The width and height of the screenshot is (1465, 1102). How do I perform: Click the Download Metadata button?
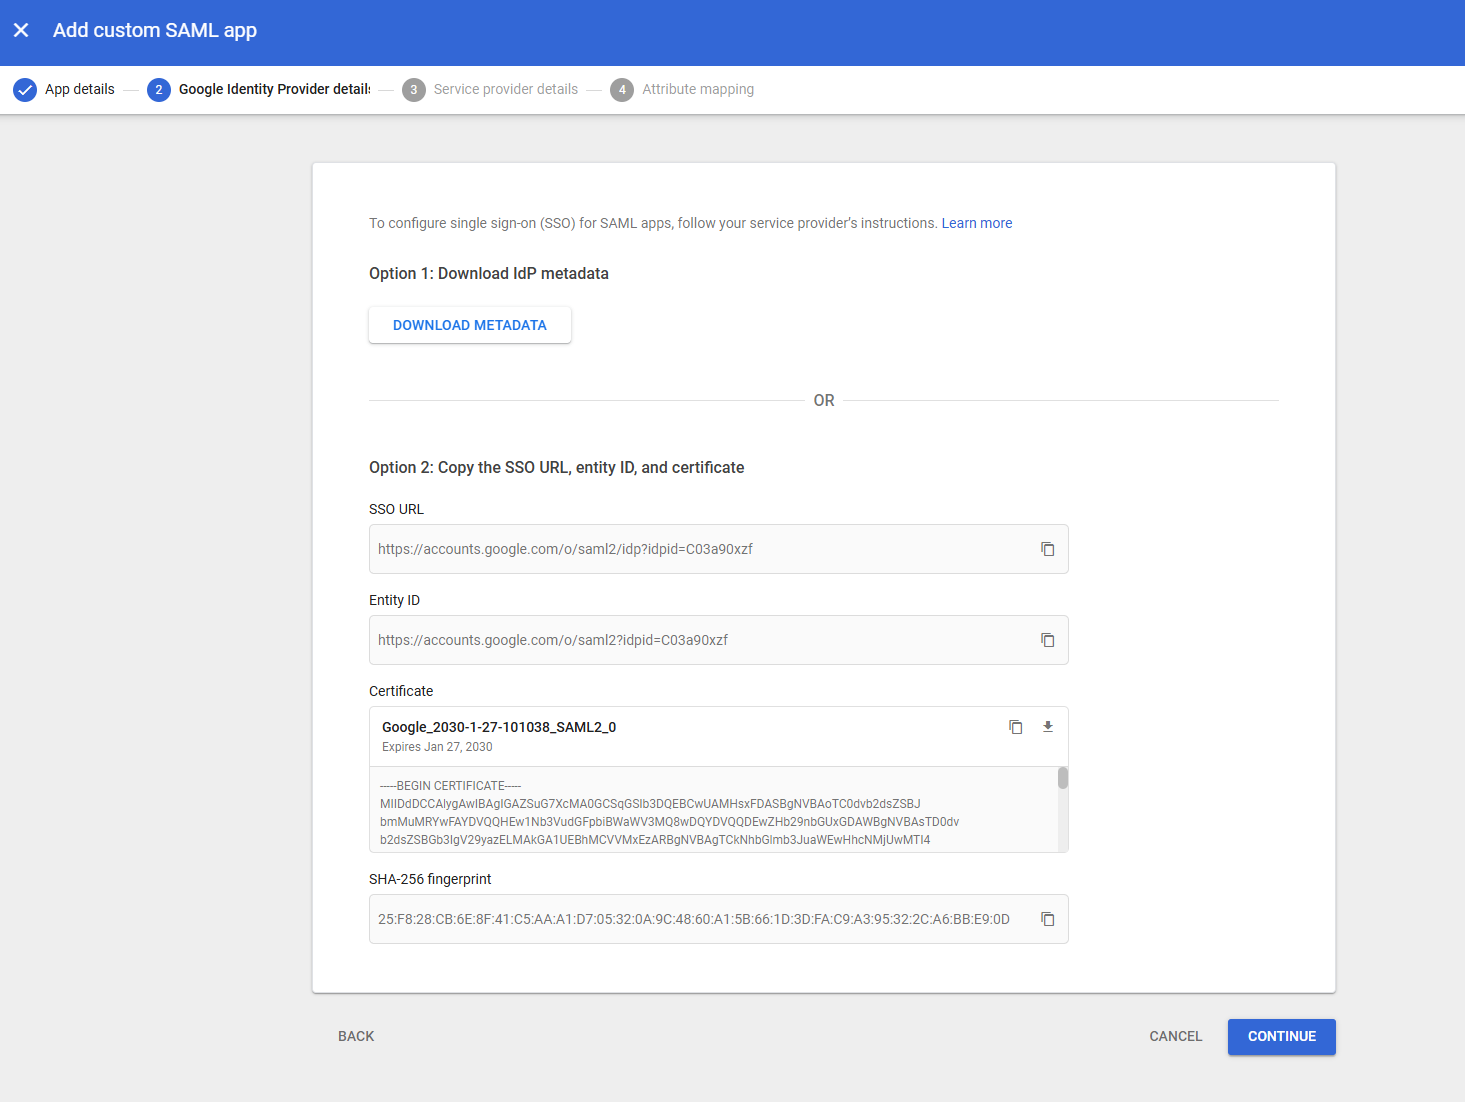[469, 325]
